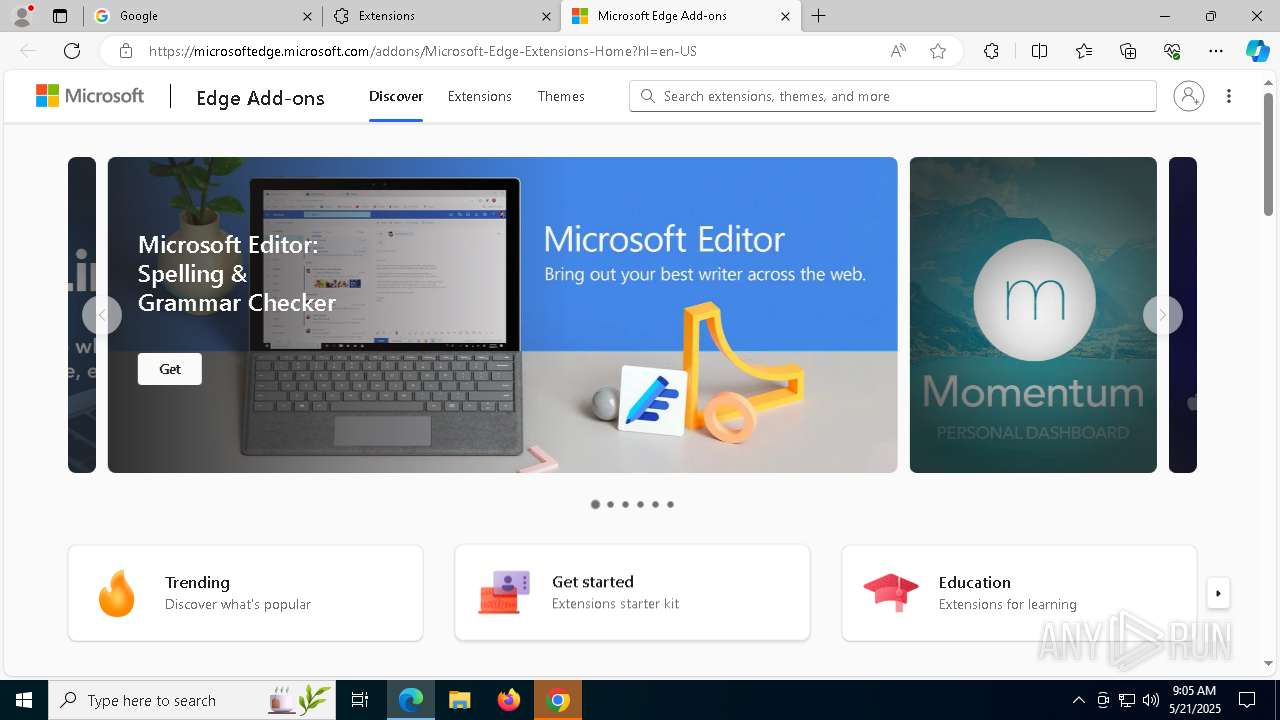Refresh the current page
The image size is (1280, 720).
tap(72, 51)
